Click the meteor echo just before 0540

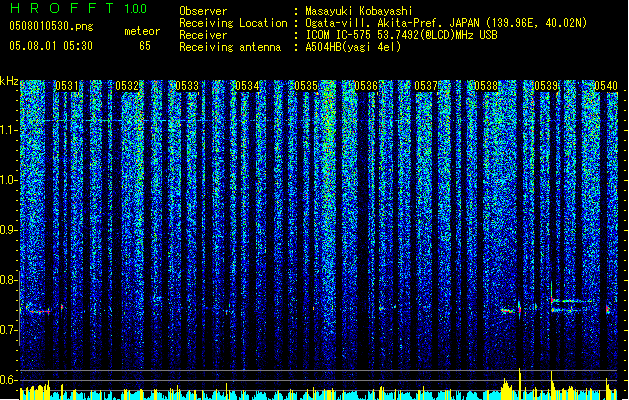607,309
